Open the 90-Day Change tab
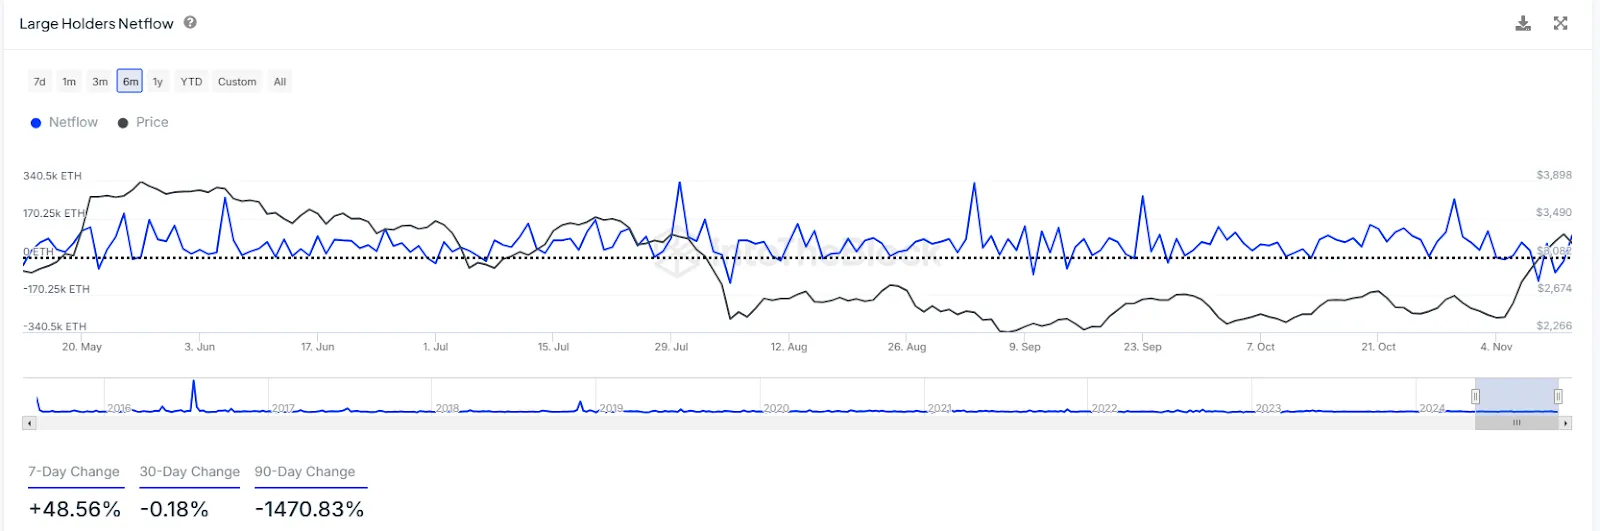The height and width of the screenshot is (531, 1600). (x=305, y=472)
